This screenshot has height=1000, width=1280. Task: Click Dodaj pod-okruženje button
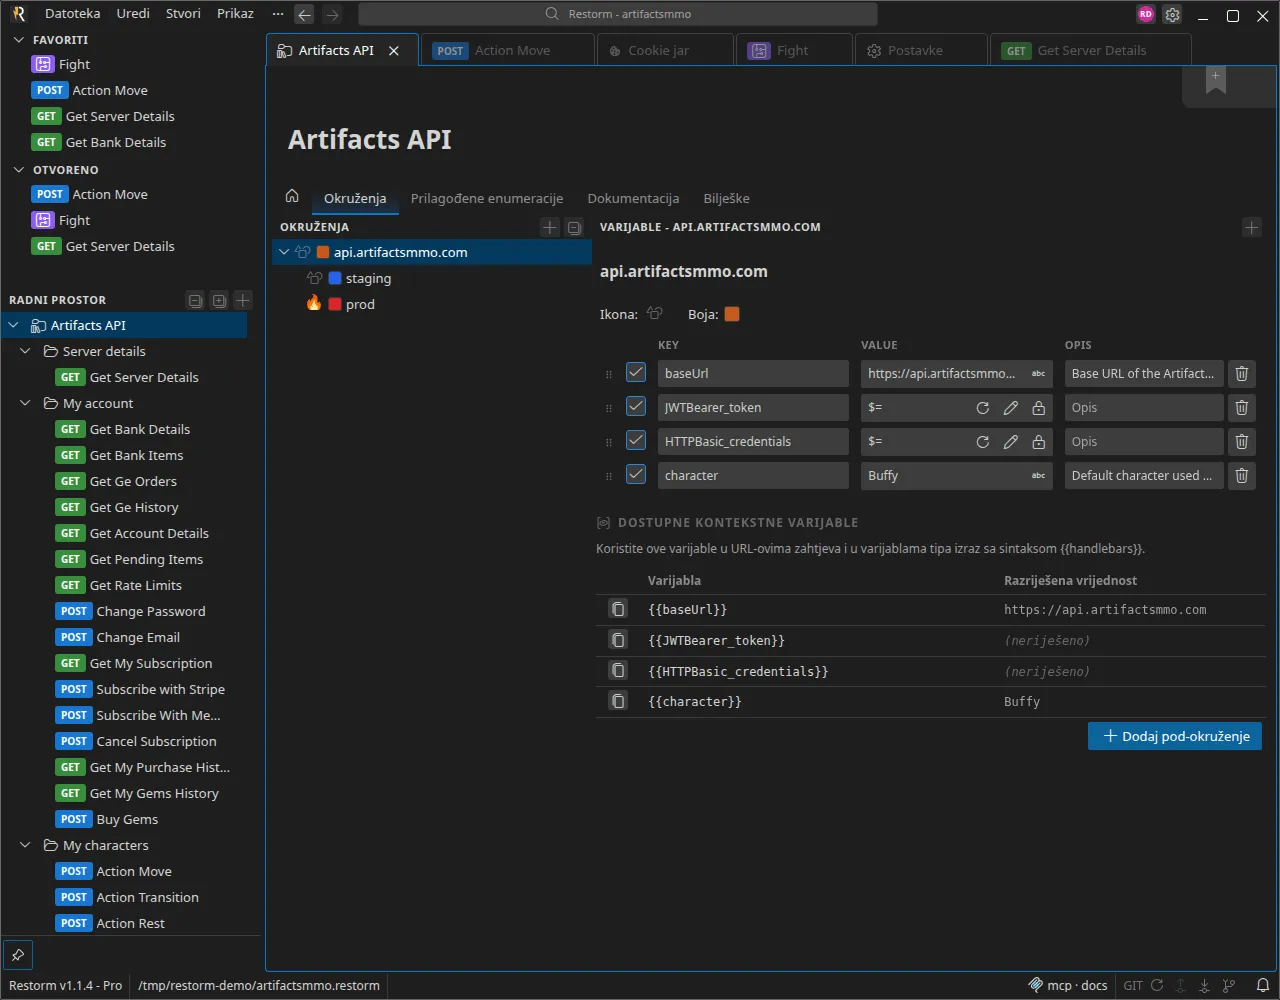pyautogui.click(x=1175, y=736)
